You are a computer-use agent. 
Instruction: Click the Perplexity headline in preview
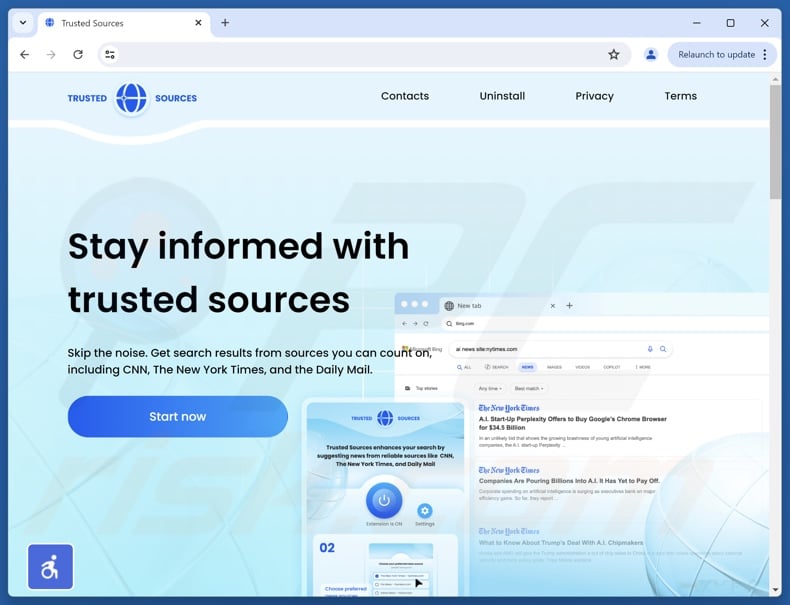tap(572, 423)
